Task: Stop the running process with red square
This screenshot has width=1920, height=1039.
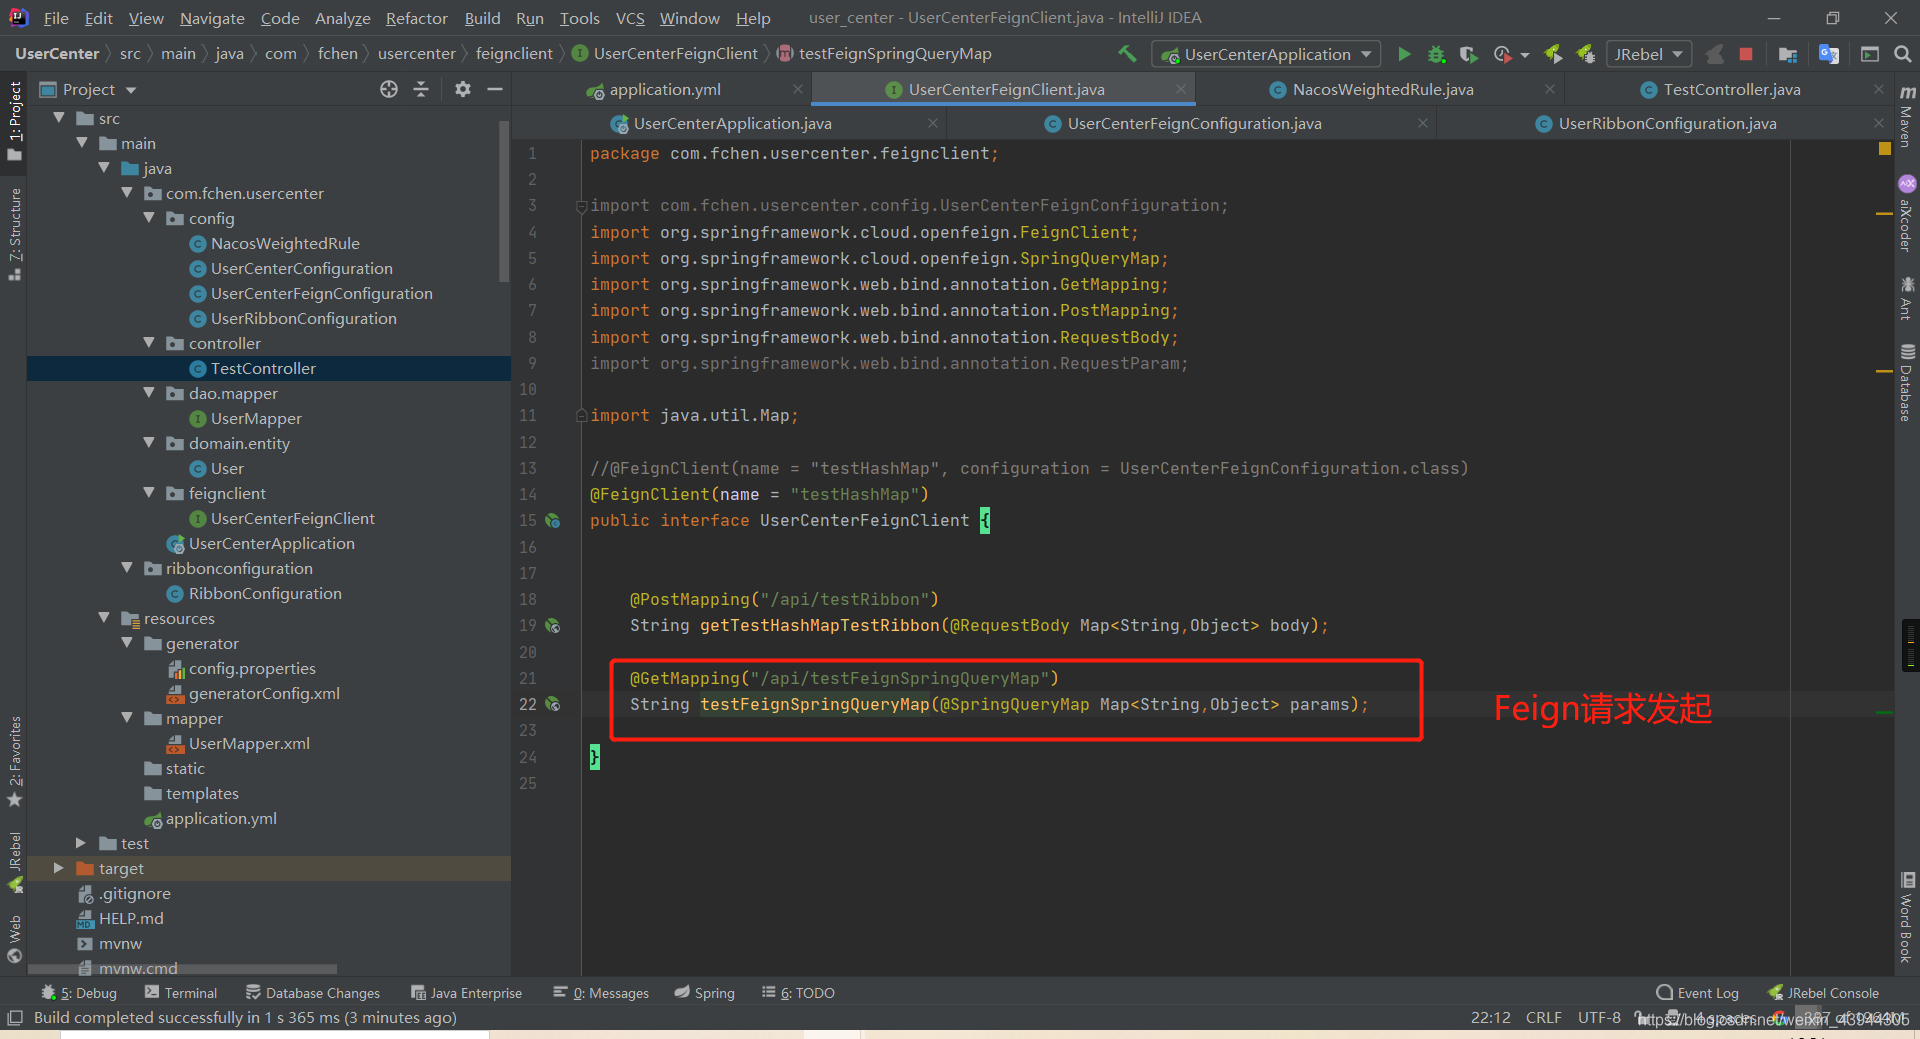Action: click(x=1746, y=54)
